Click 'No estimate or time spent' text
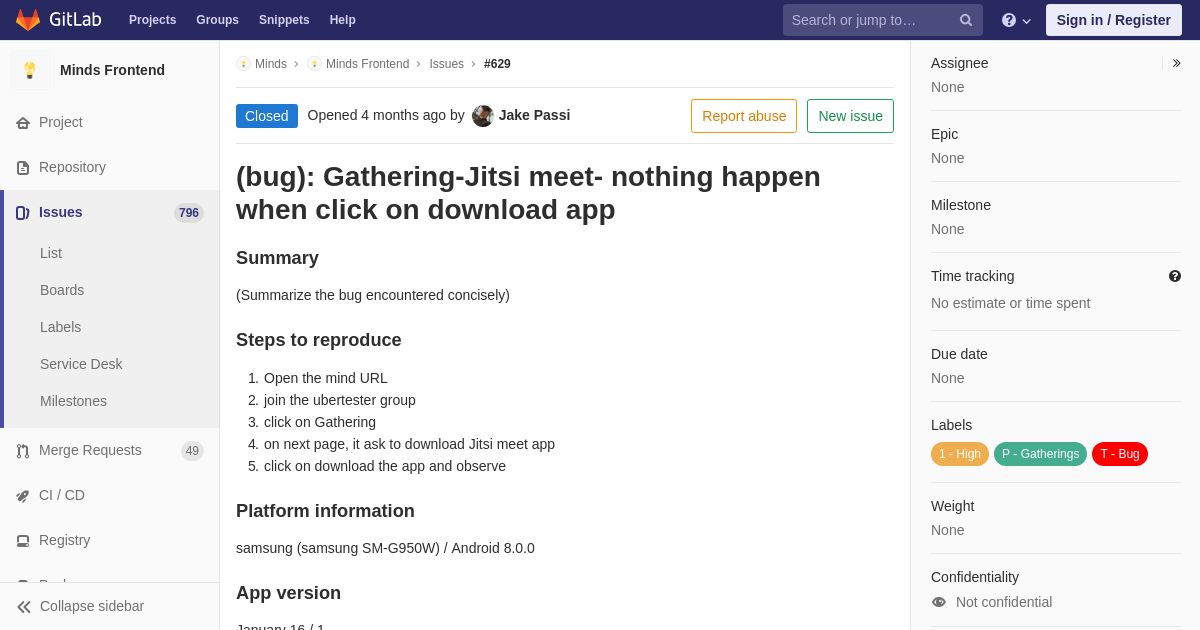1200x630 pixels. 1011,303
